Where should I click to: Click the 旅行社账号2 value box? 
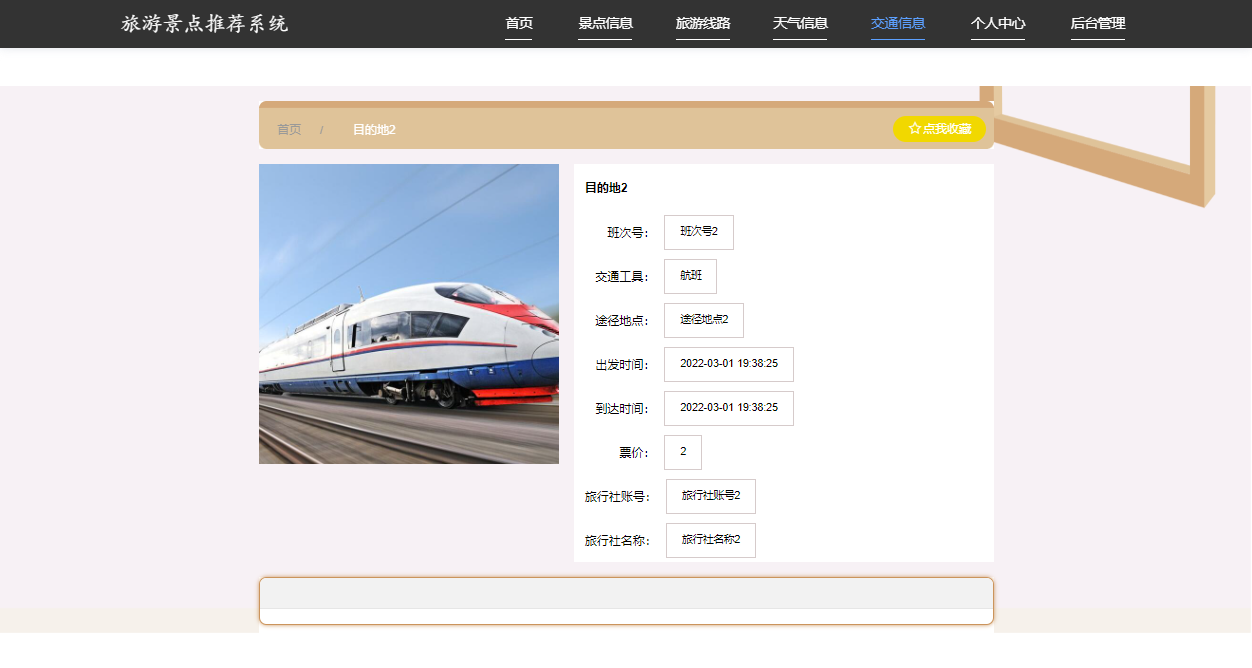click(711, 496)
